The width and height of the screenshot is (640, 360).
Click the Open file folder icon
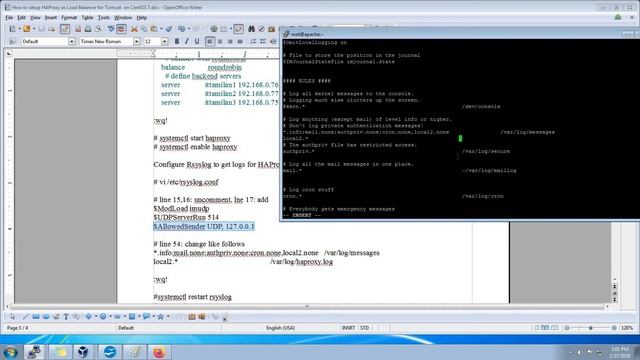(x=27, y=29)
